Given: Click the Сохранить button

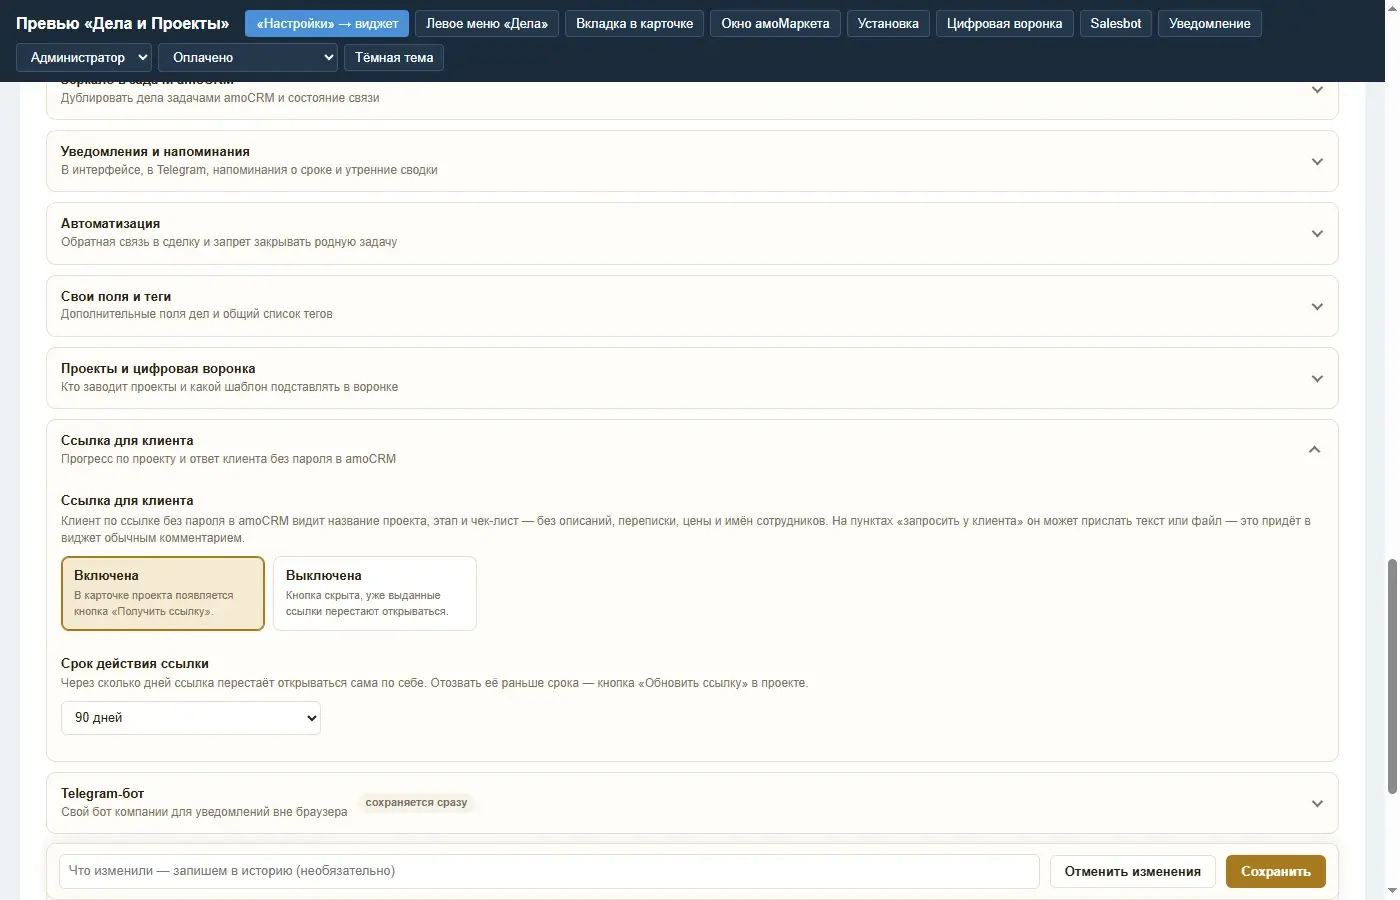Looking at the screenshot, I should [1276, 872].
